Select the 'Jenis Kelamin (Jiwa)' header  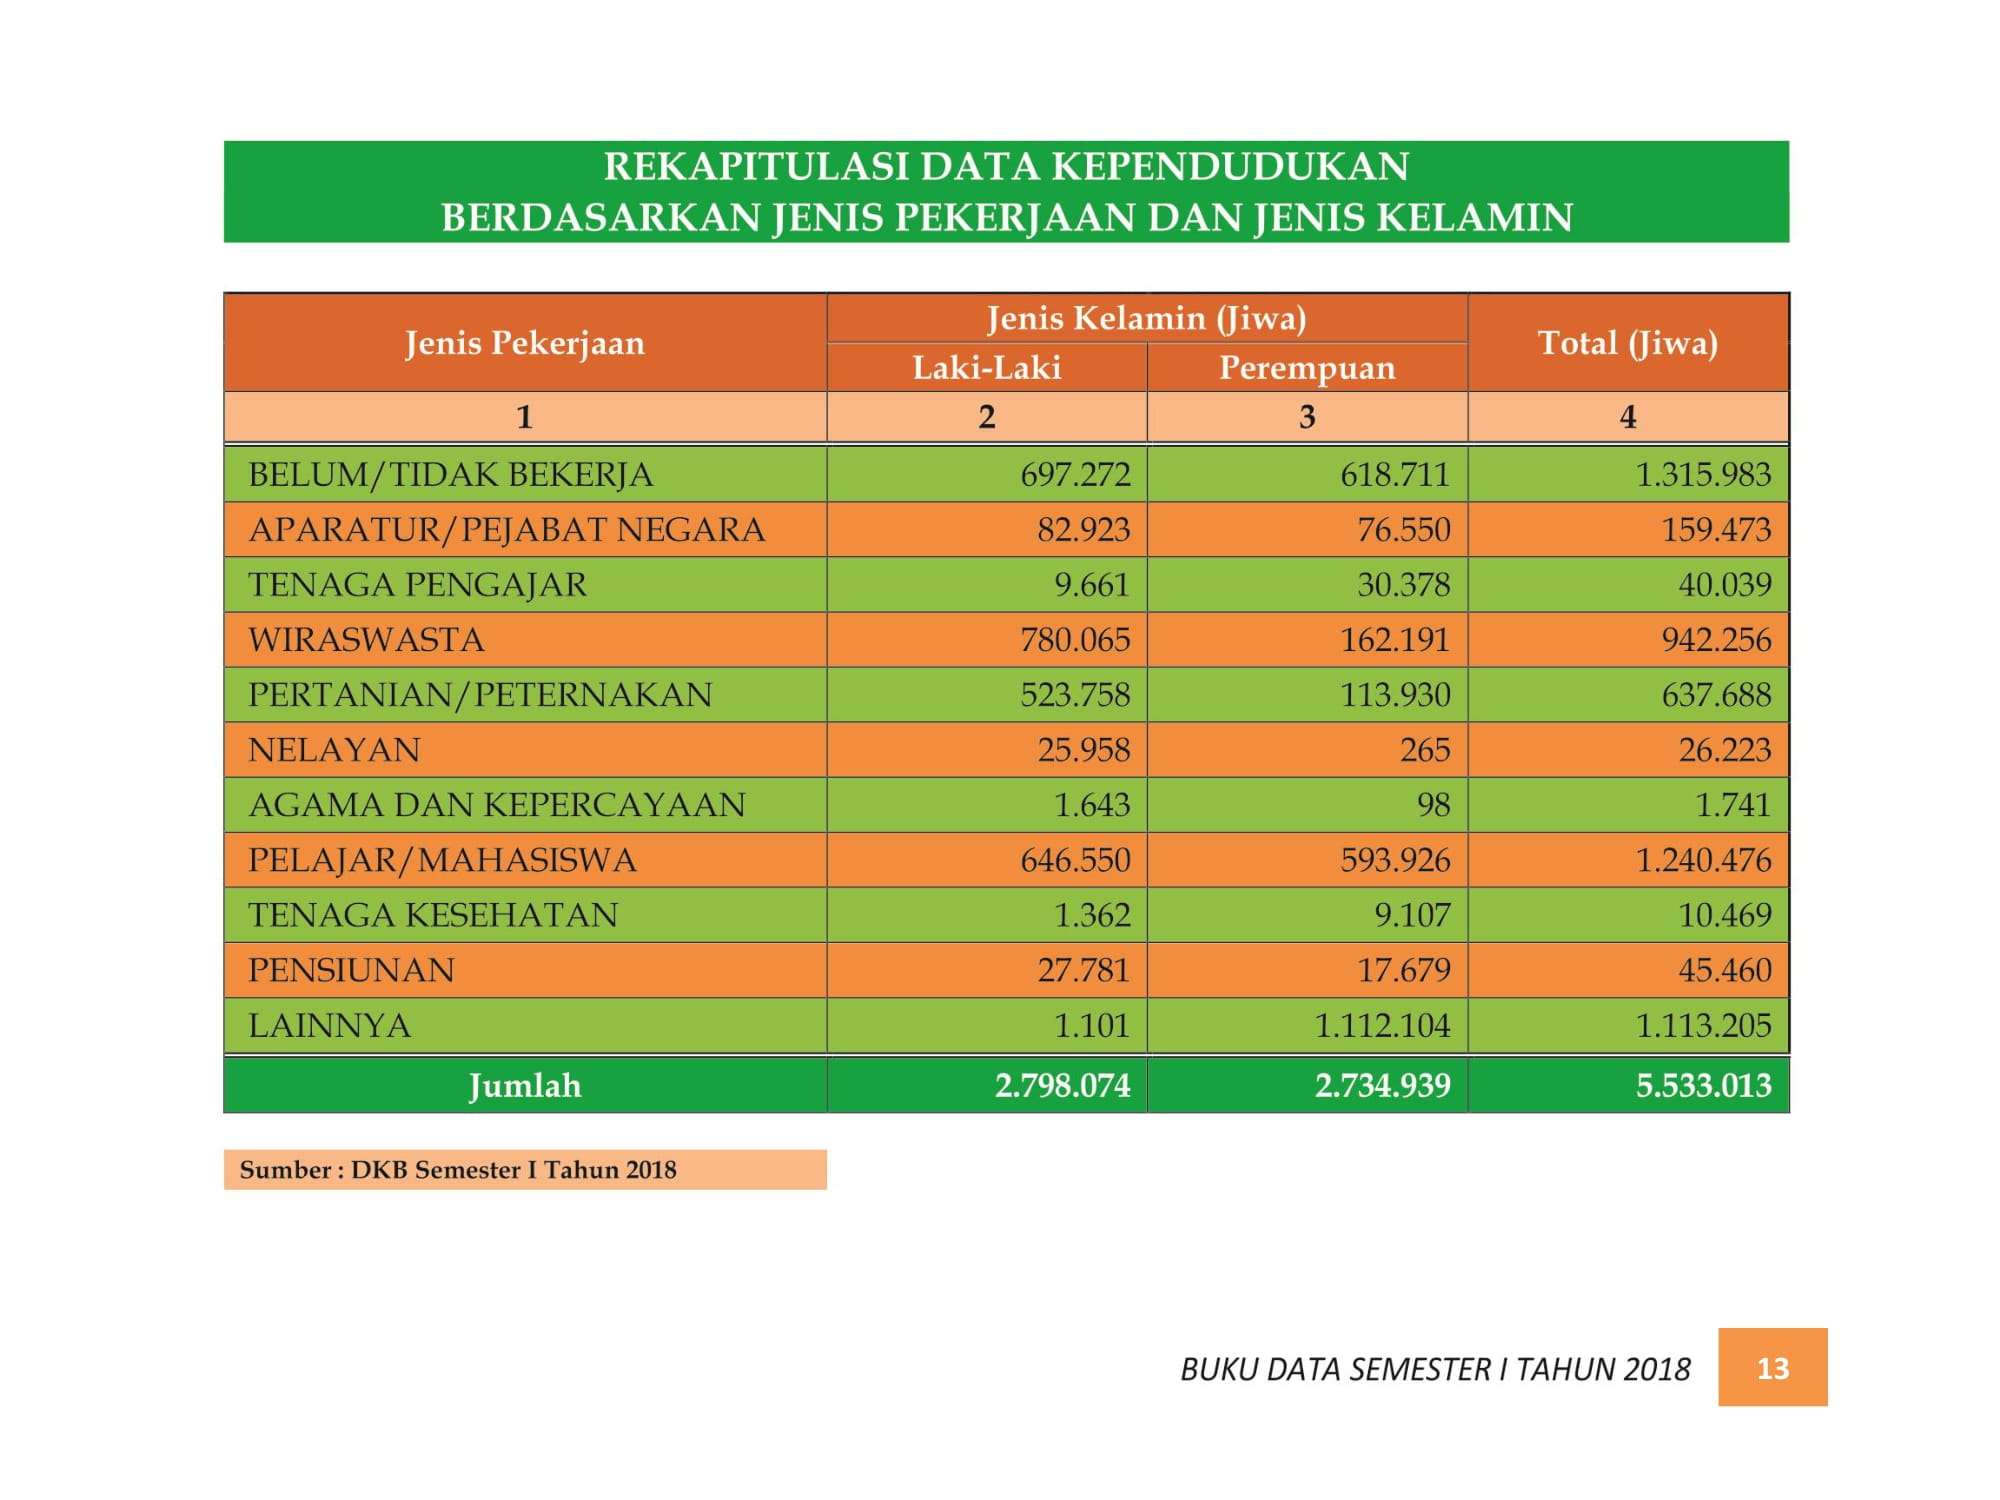pos(1147,318)
